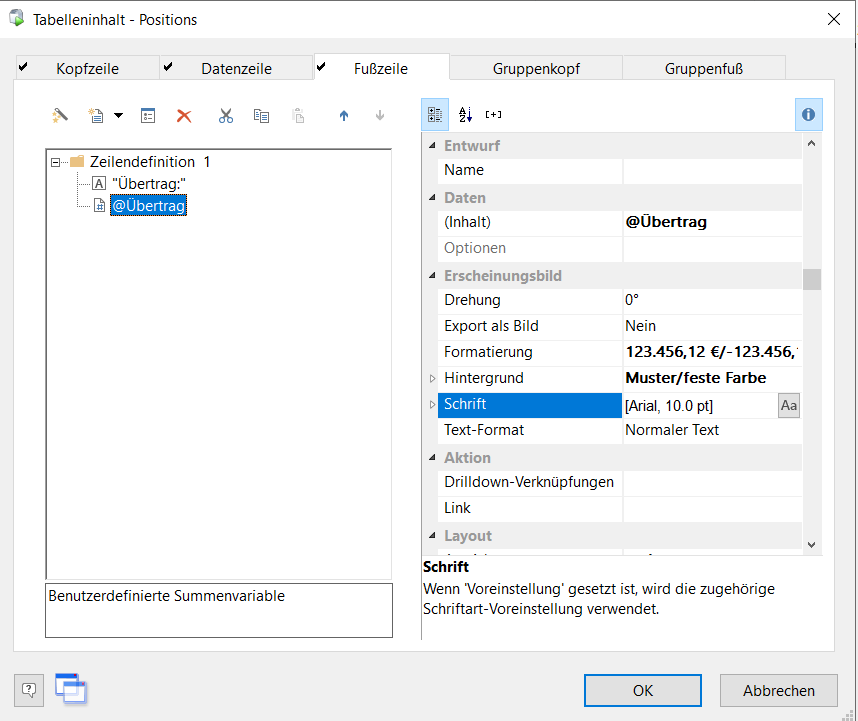Switch to the Gruppenkopf tab
Screen dimensions: 858x721
536,68
